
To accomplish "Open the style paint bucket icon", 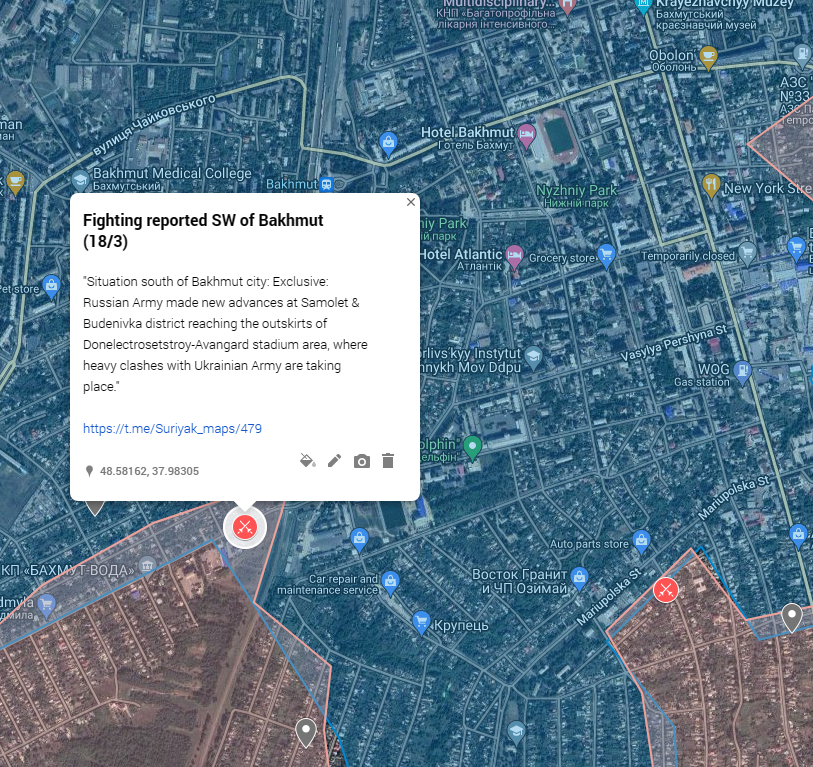I will (x=308, y=461).
